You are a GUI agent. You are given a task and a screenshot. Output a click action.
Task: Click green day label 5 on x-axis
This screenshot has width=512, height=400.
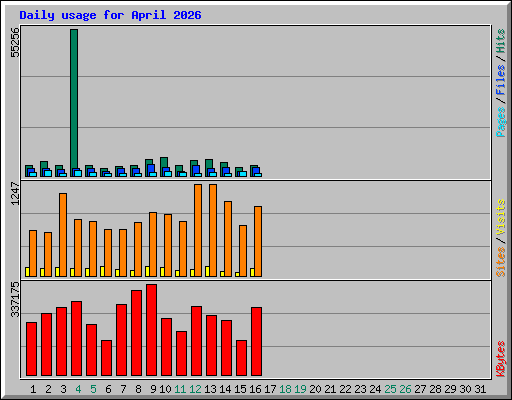(93, 389)
